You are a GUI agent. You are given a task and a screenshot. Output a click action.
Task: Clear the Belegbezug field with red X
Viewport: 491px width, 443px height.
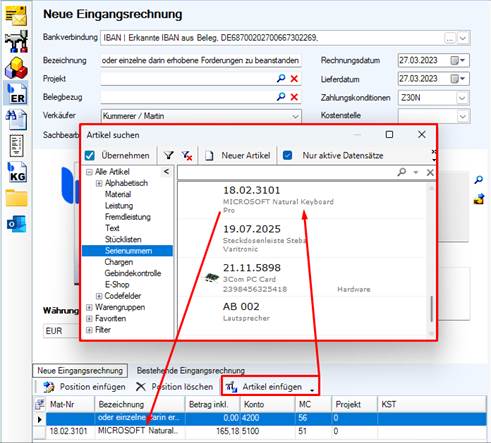click(x=294, y=97)
